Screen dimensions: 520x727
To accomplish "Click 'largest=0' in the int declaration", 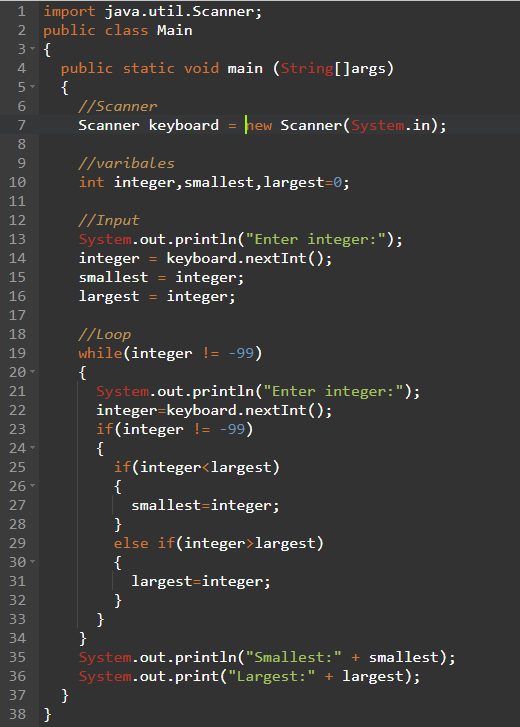I will point(303,183).
